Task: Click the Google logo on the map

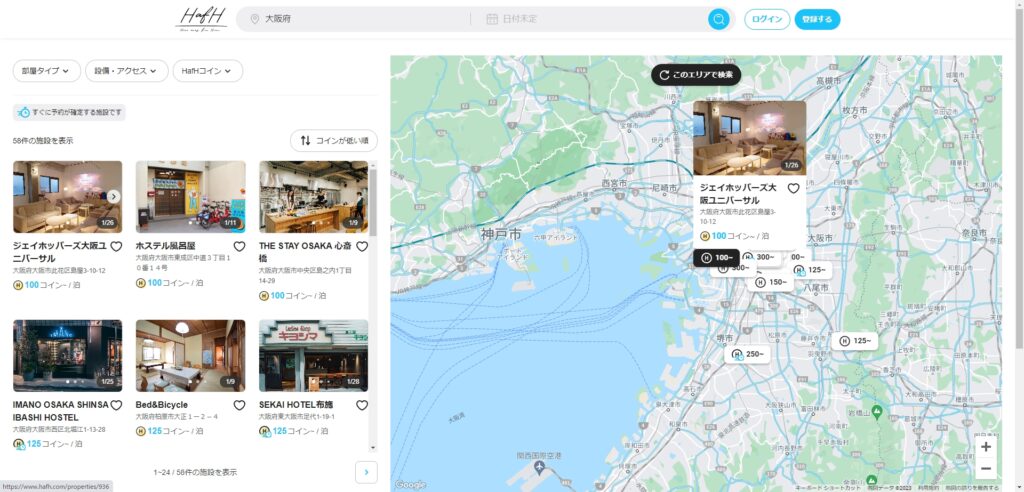Action: click(411, 485)
